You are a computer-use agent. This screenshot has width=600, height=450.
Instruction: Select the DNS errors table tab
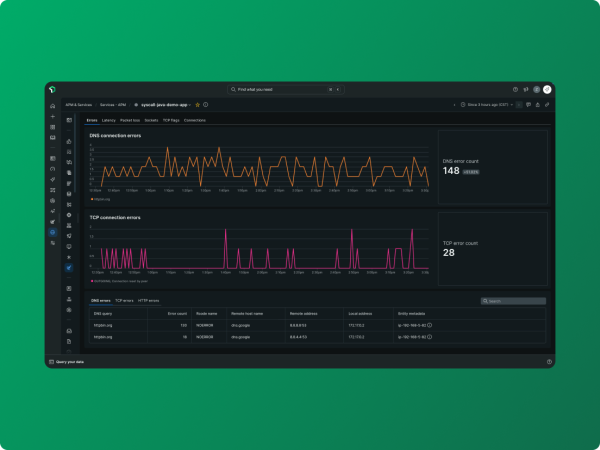(101, 301)
